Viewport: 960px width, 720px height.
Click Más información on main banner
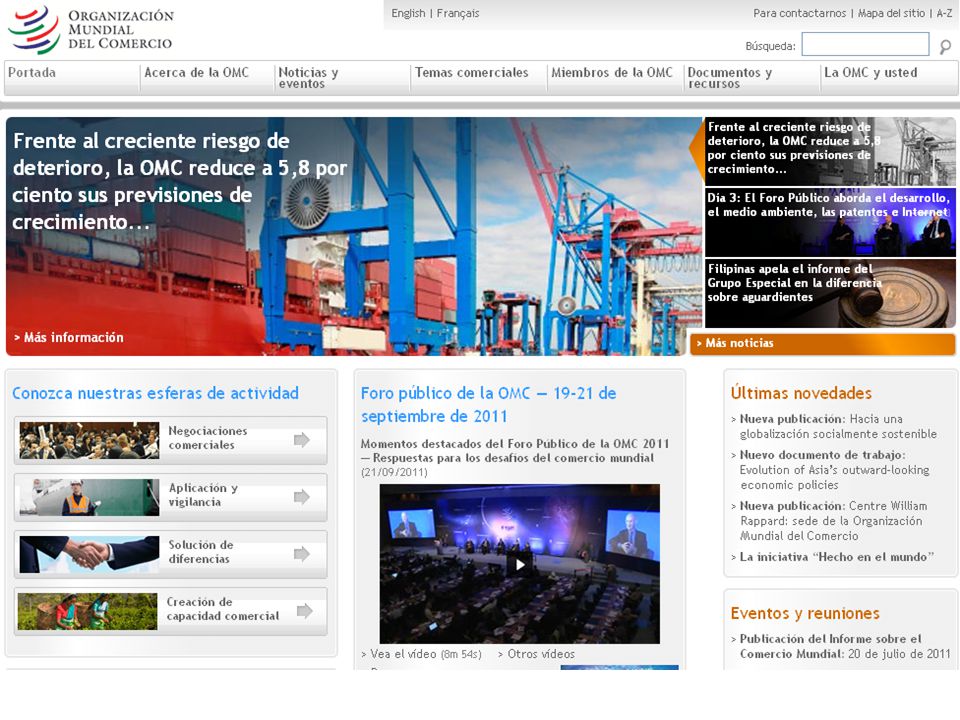click(x=69, y=337)
